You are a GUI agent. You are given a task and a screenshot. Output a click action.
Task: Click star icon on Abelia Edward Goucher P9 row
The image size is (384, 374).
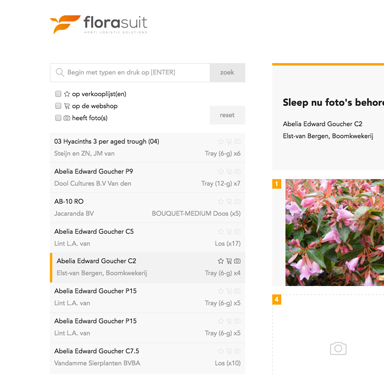pyautogui.click(x=221, y=172)
